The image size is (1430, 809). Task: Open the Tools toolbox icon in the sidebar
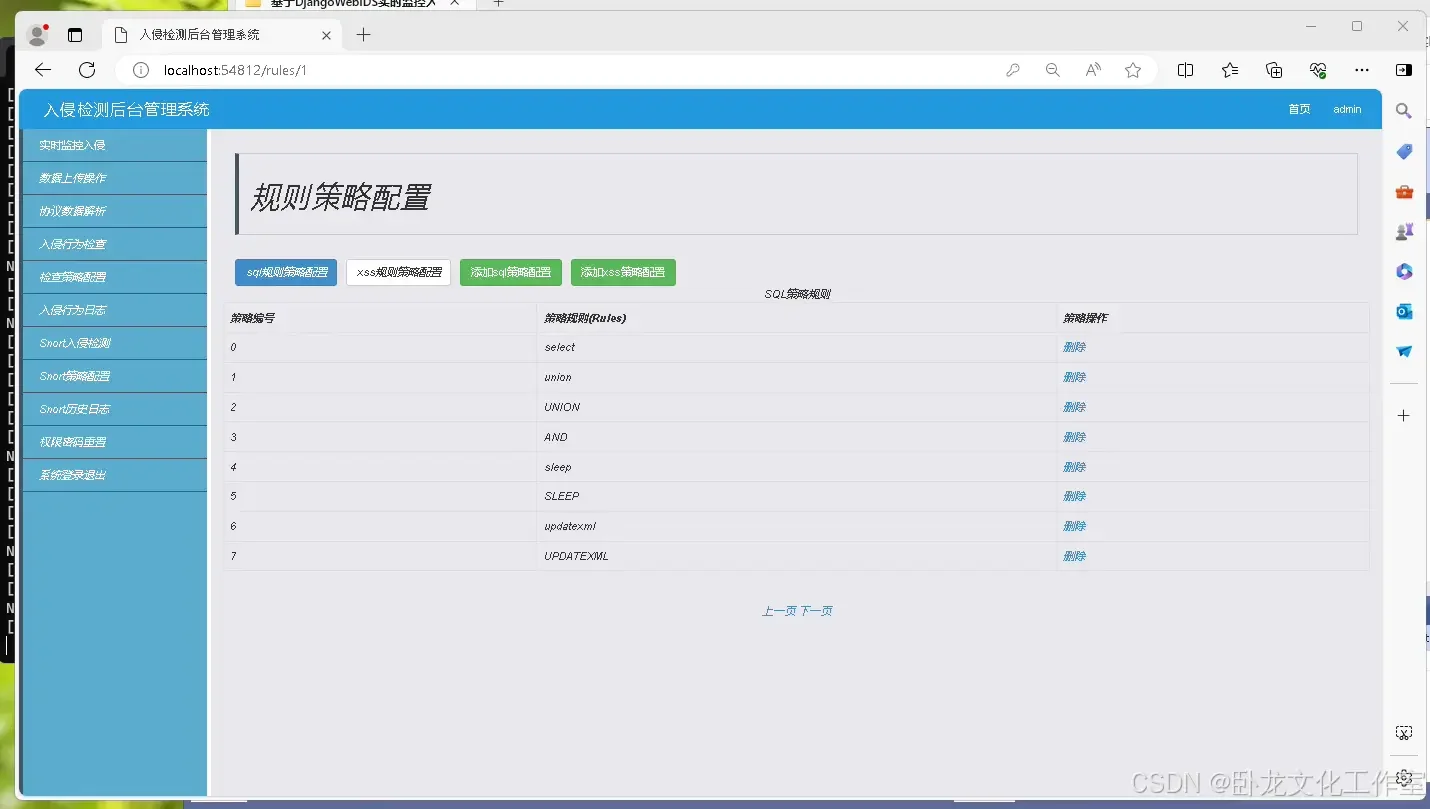tap(1404, 191)
